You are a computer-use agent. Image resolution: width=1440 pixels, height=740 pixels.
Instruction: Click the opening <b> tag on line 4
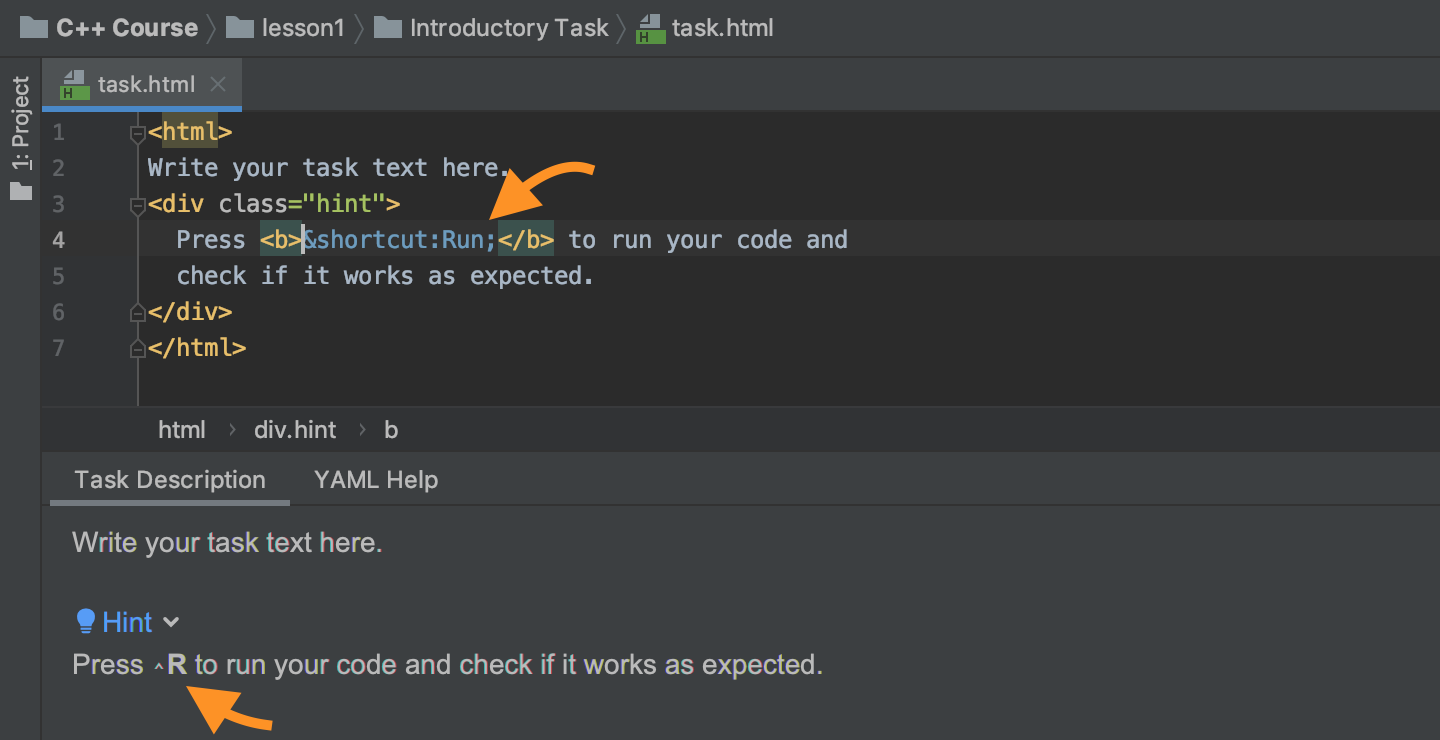click(281, 240)
